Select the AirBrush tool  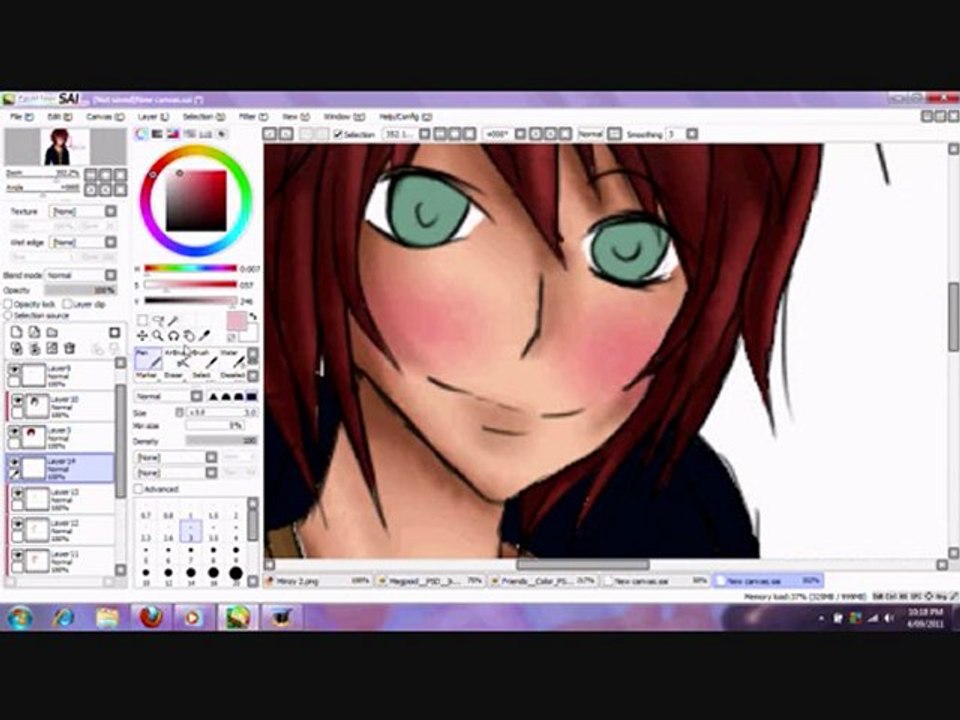(x=177, y=358)
